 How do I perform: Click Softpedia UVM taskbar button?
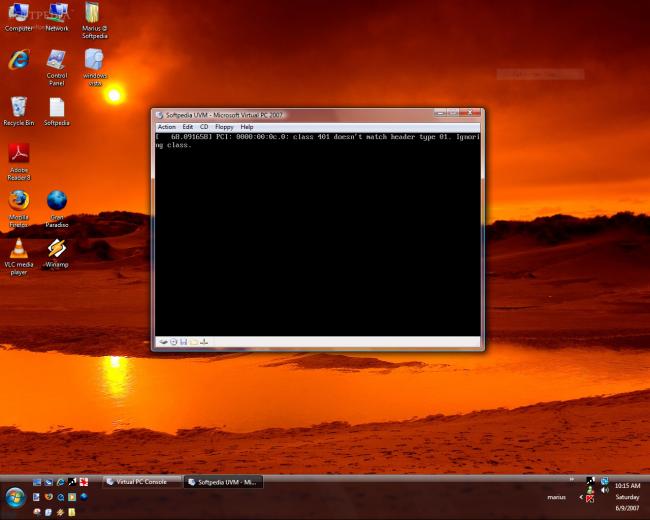223,482
